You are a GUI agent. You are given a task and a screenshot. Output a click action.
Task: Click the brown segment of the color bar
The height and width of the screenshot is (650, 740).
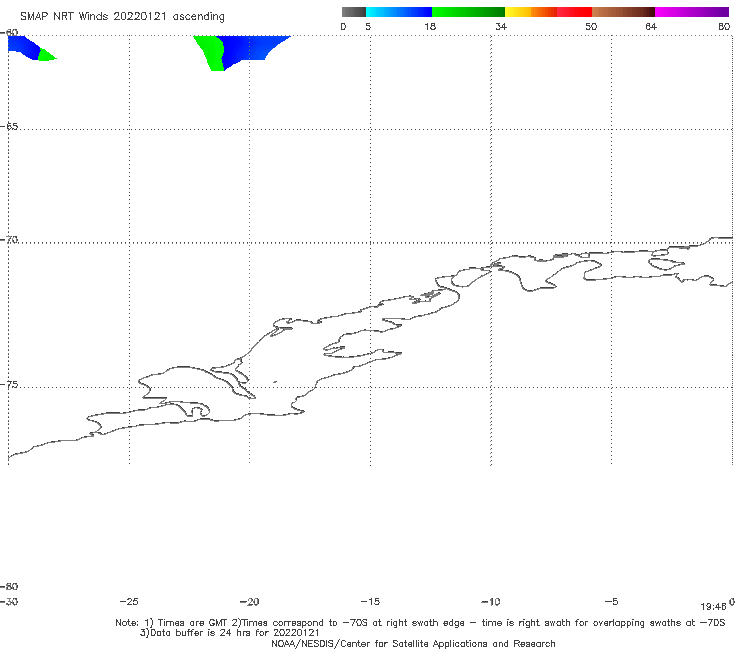pos(623,12)
